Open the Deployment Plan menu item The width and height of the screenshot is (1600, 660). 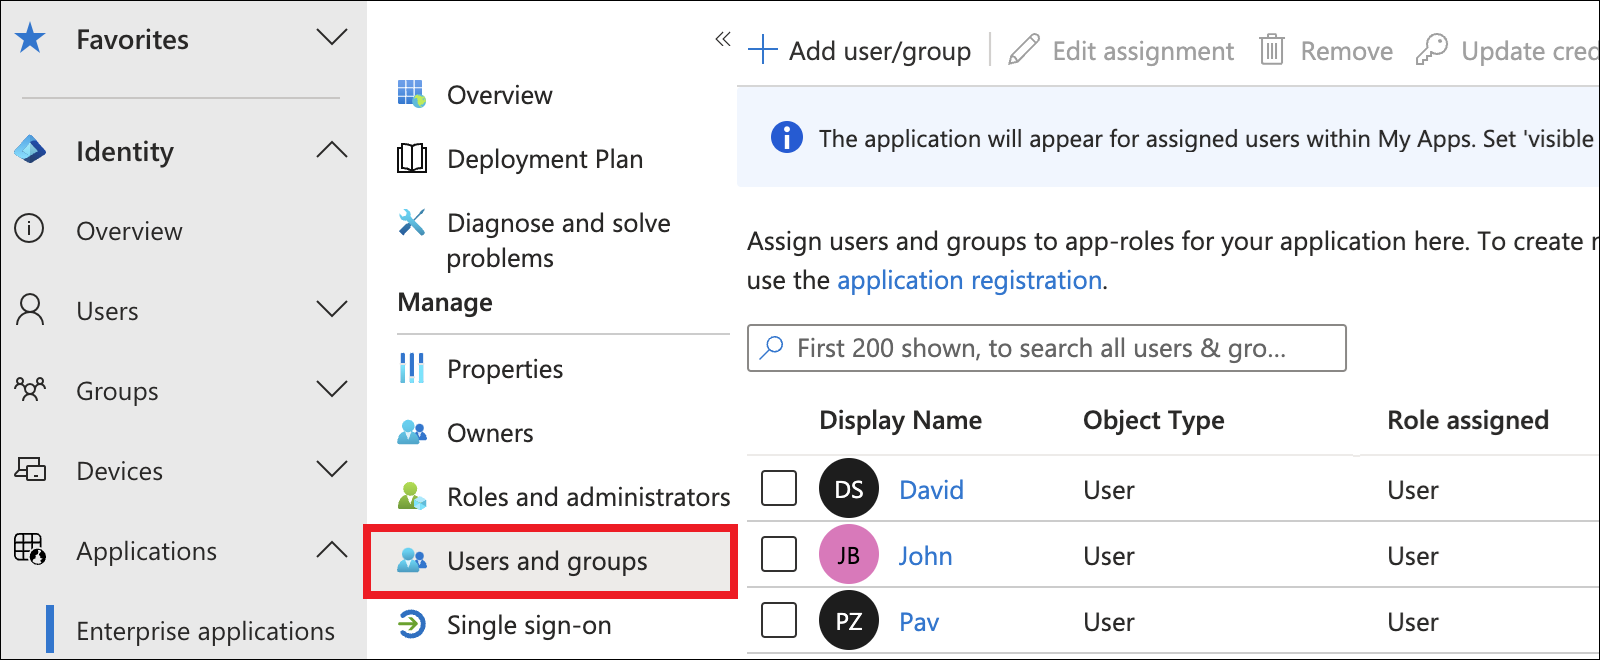pos(545,159)
